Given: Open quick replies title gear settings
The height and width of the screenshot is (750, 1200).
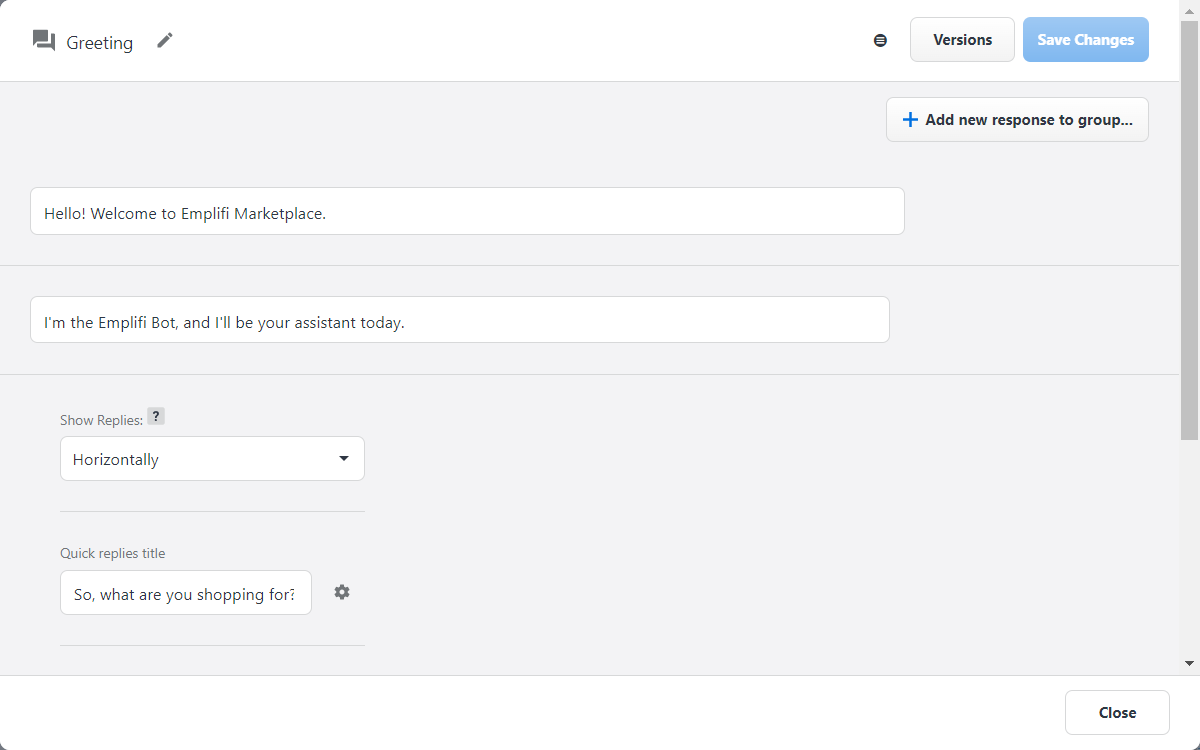Looking at the screenshot, I should coord(342,592).
